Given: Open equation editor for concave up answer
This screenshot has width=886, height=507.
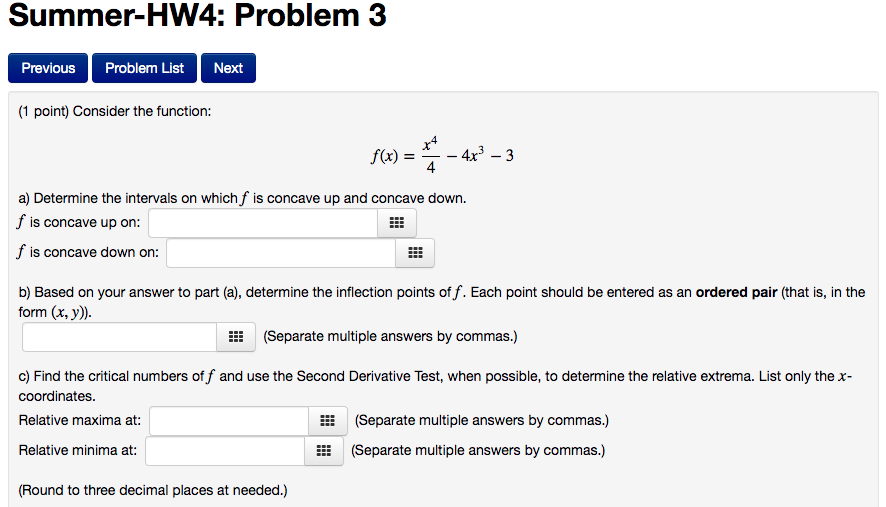Looking at the screenshot, I should [x=397, y=223].
